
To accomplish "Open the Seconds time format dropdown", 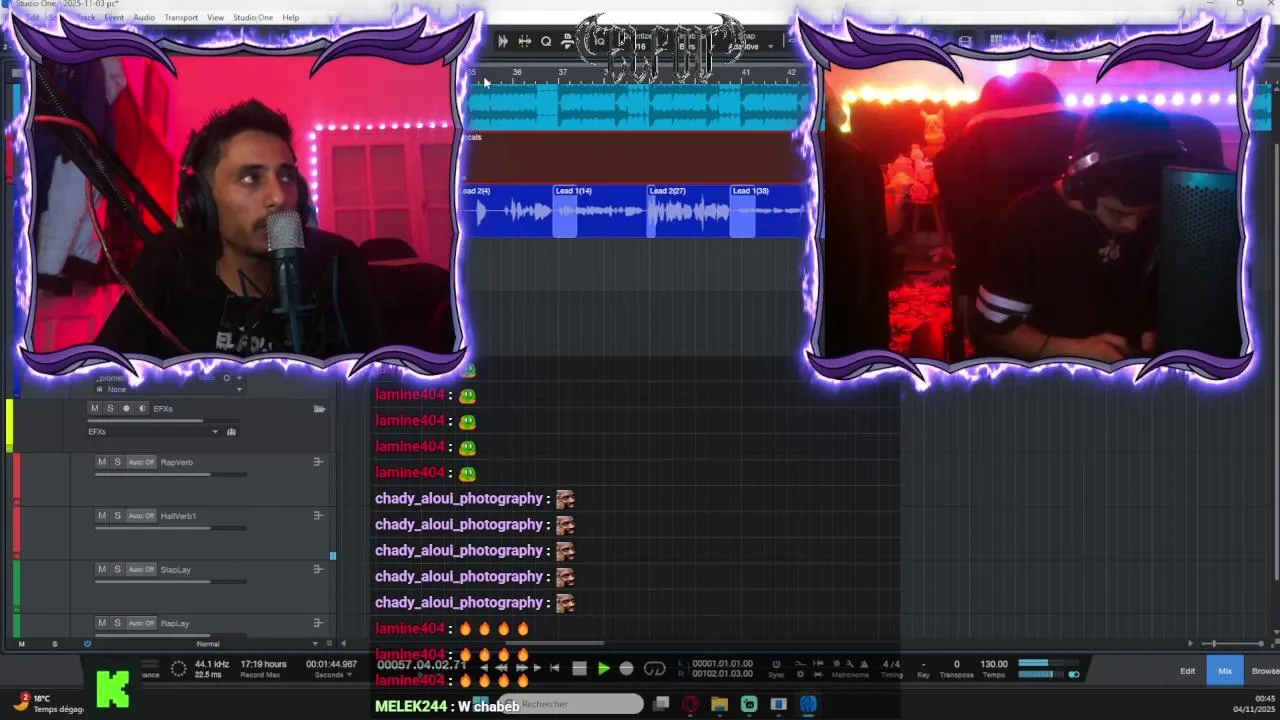I will coord(332,675).
